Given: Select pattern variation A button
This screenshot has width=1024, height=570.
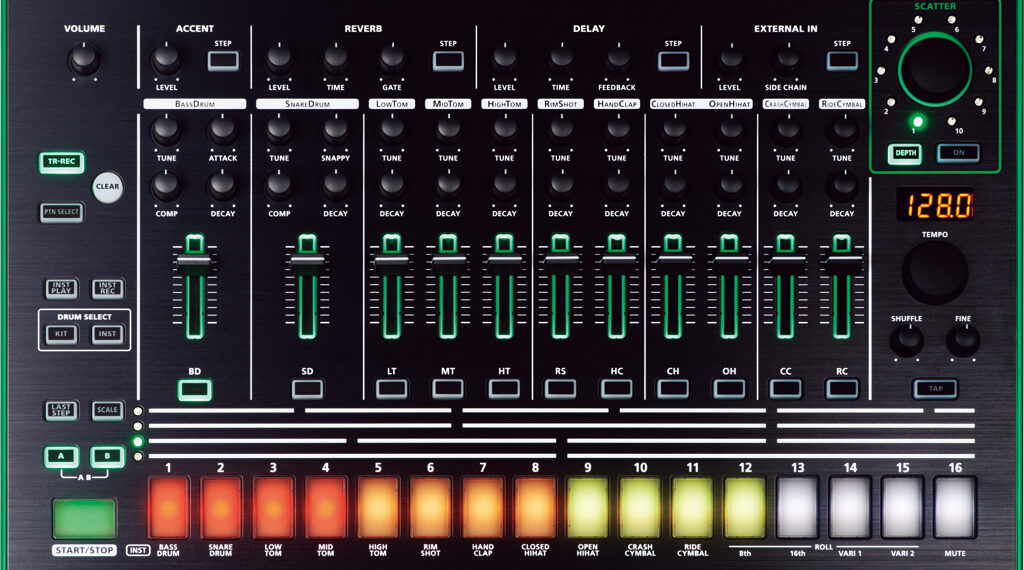Looking at the screenshot, I should (61, 456).
